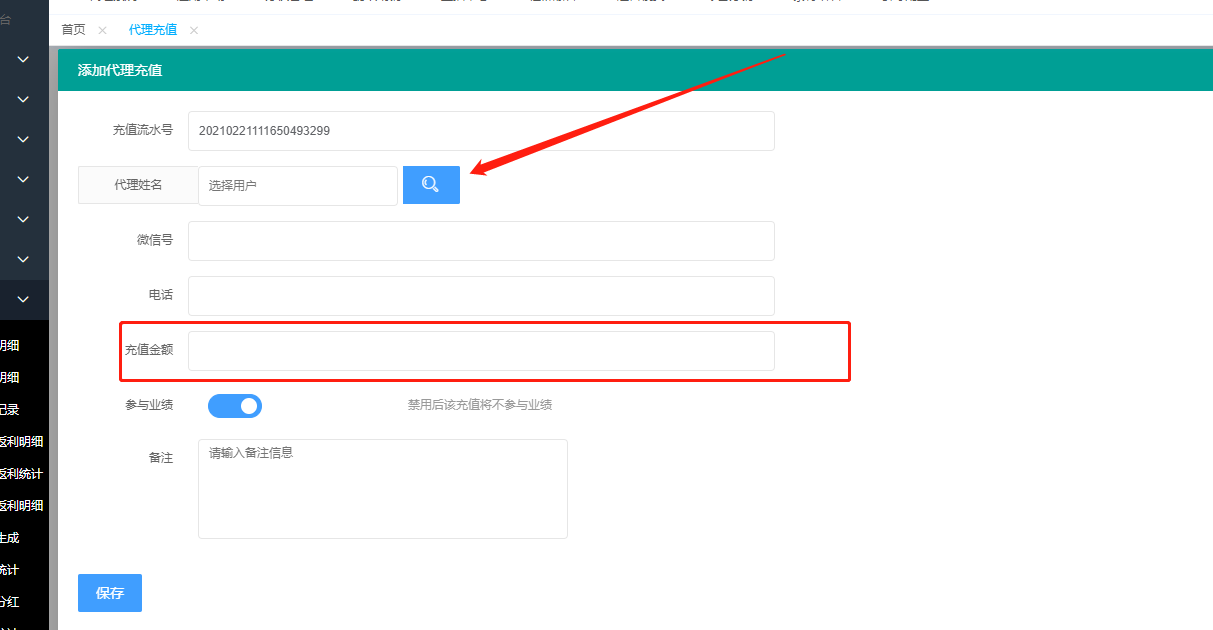Open the sidebar entry ending in 生成
Viewport: 1213px width, 630px height.
[x=10, y=538]
